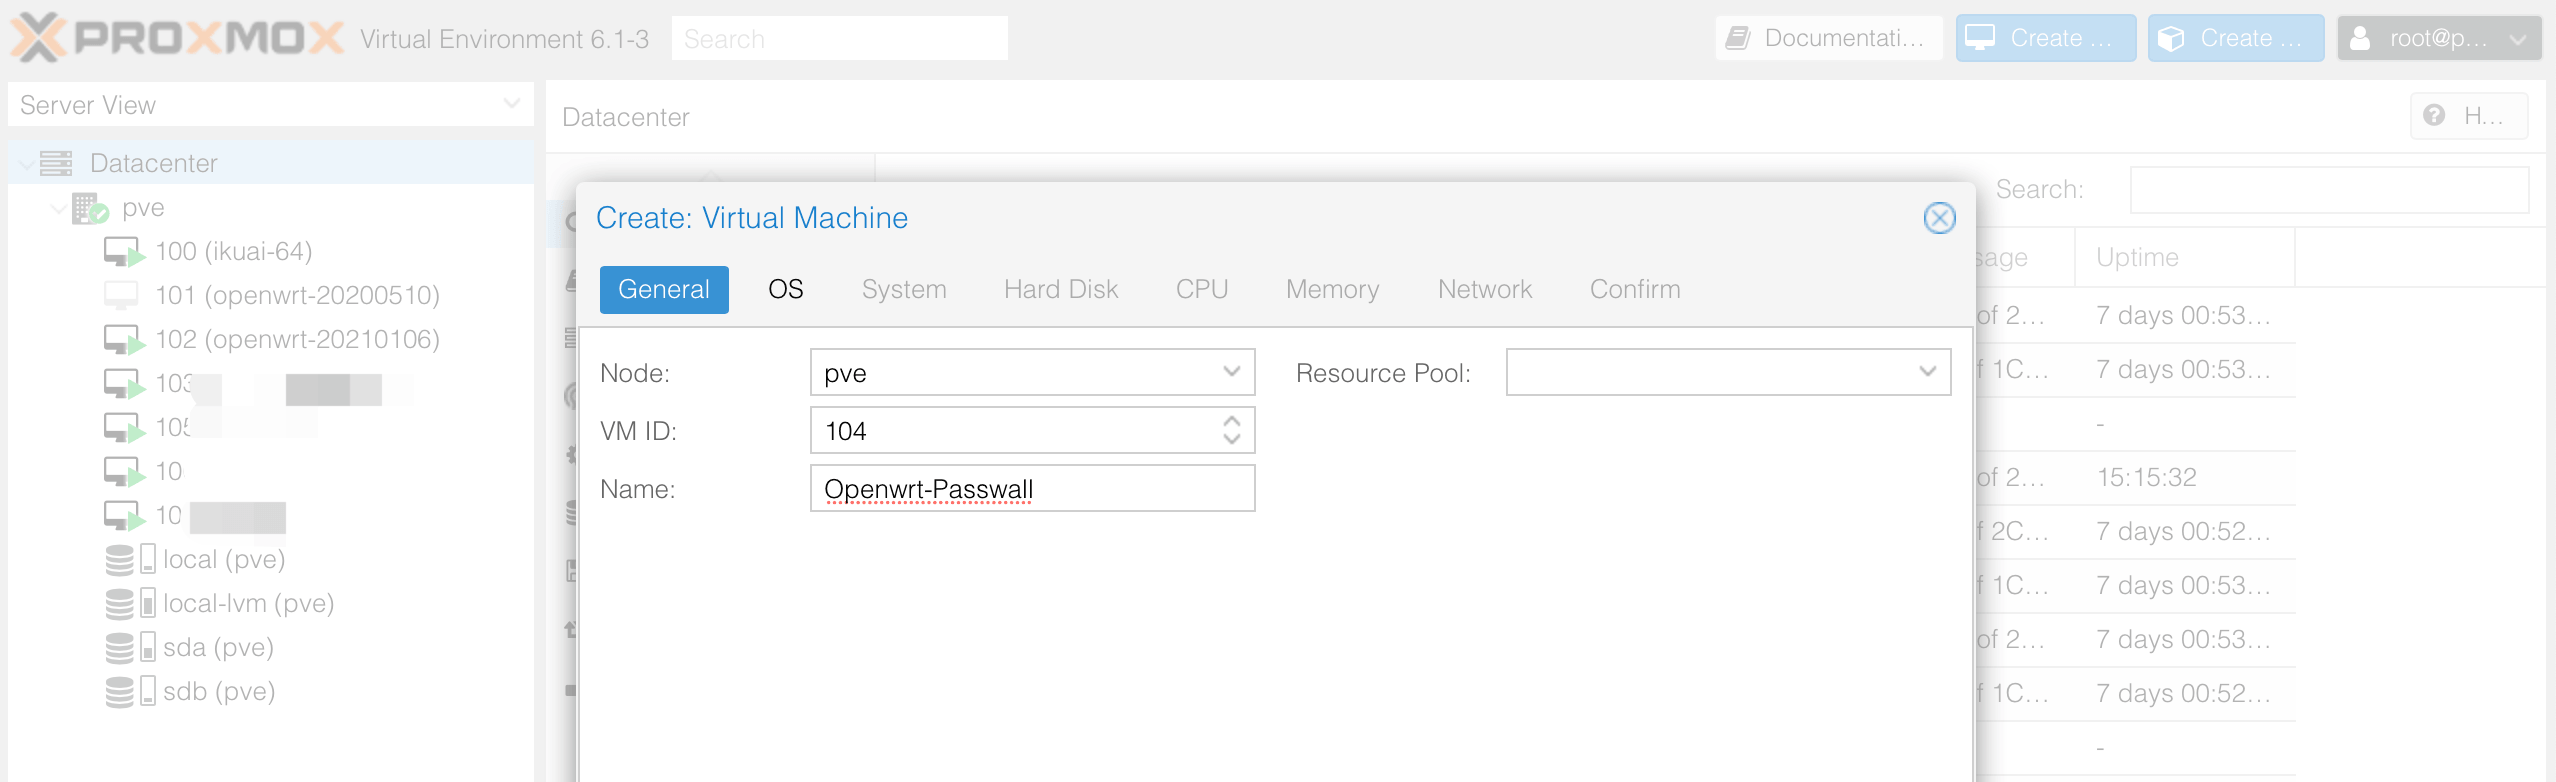Image resolution: width=2556 pixels, height=782 pixels.
Task: Select sda (pve) storage
Action: click(x=218, y=647)
